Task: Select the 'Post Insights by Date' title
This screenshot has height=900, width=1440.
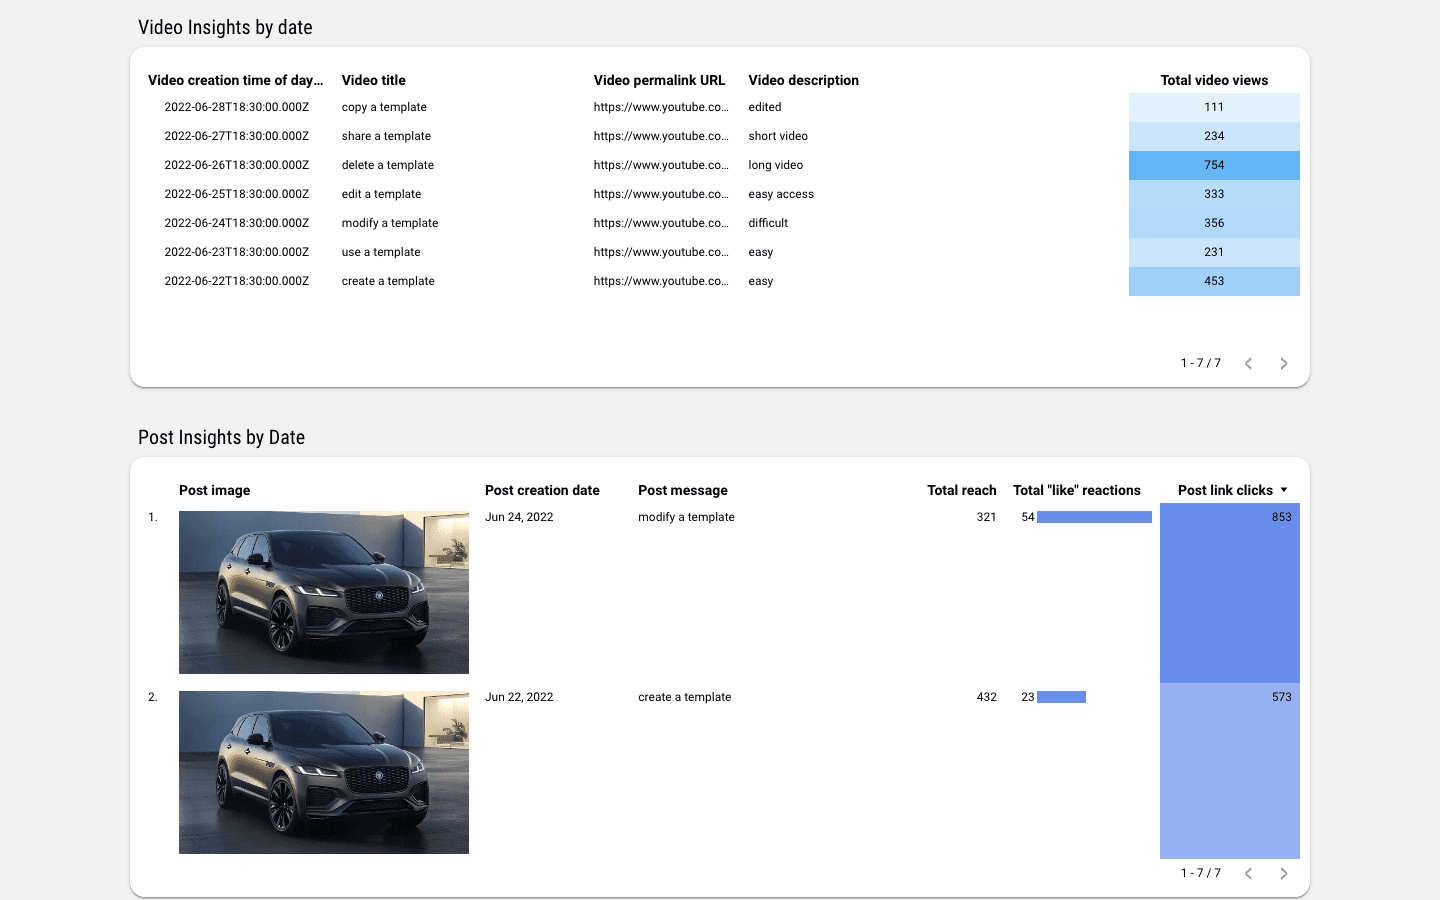Action: [221, 437]
